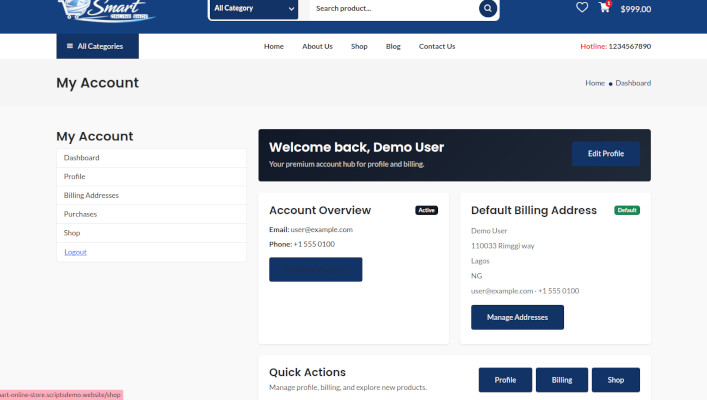The height and width of the screenshot is (400, 707).
Task: Click the All Categories hamburger icon
Action: click(x=70, y=46)
